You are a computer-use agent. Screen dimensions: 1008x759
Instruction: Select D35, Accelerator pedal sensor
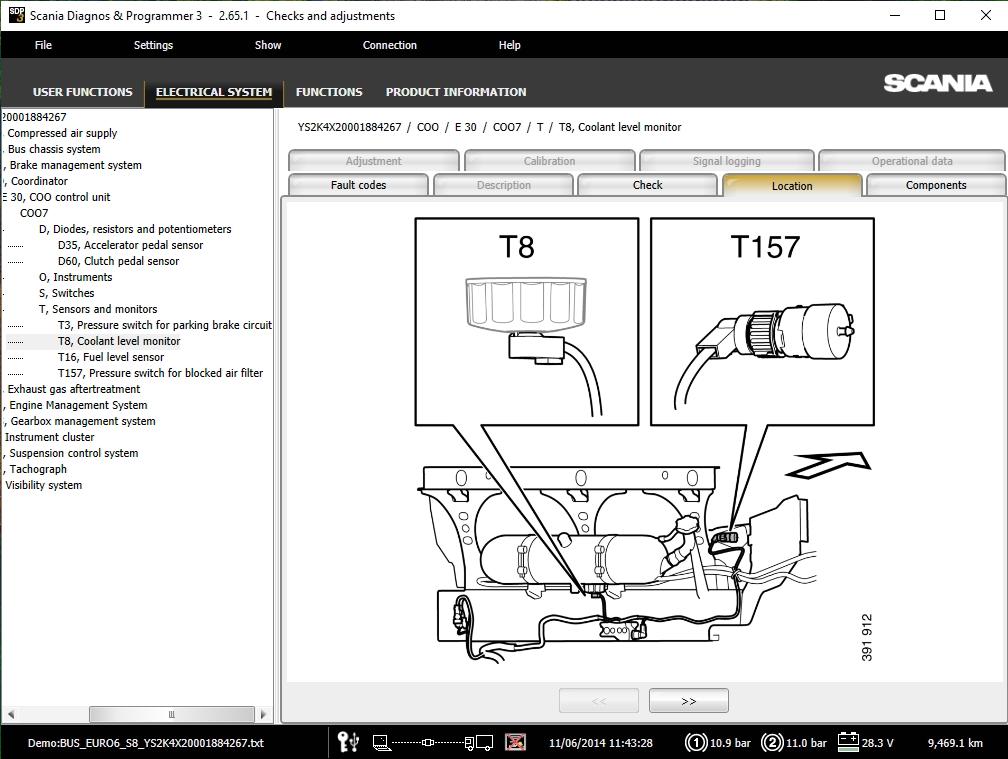coord(130,246)
